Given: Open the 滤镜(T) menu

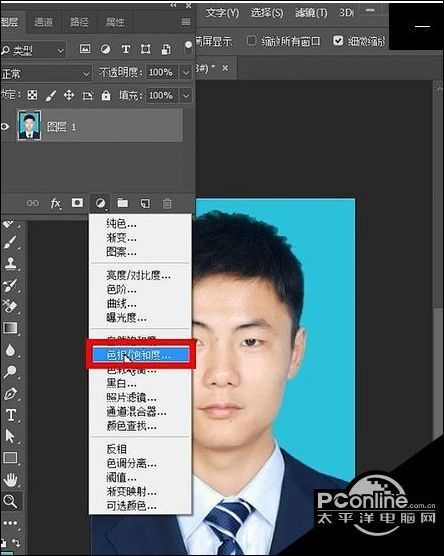Looking at the screenshot, I should coord(311,13).
